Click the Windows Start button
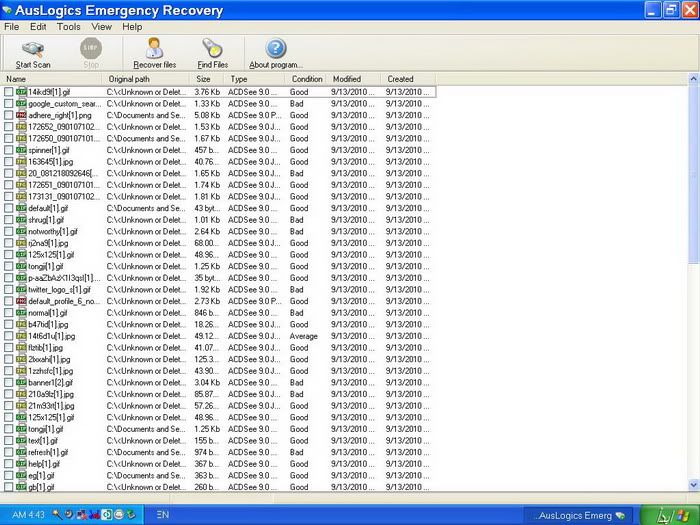This screenshot has width=700, height=525. [669, 515]
